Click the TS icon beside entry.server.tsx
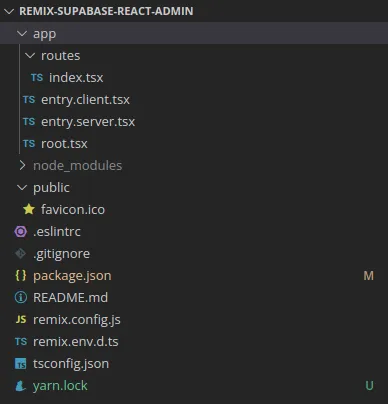The image size is (388, 404). [x=29, y=122]
